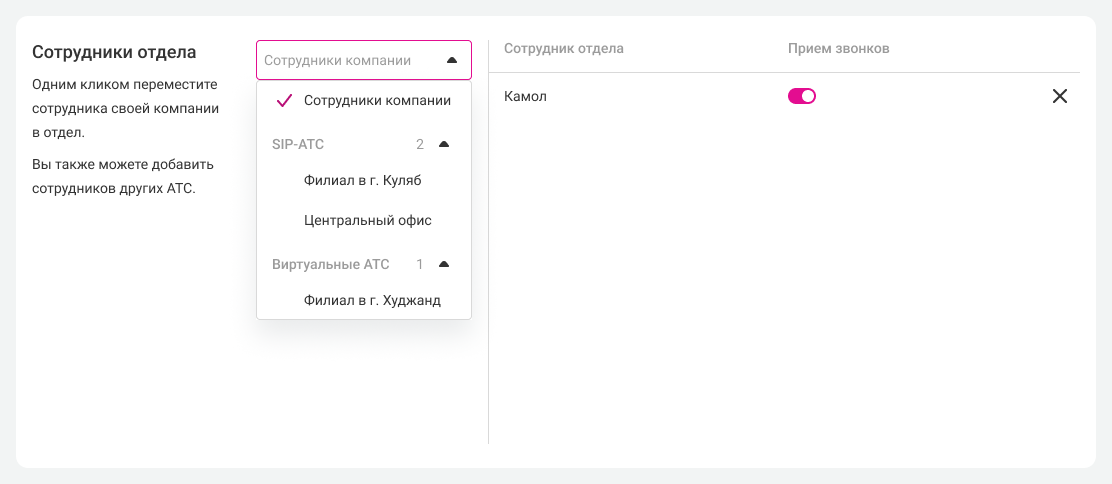Disable call reception toggle for Камол
The height and width of the screenshot is (484, 1112).
pyautogui.click(x=802, y=96)
